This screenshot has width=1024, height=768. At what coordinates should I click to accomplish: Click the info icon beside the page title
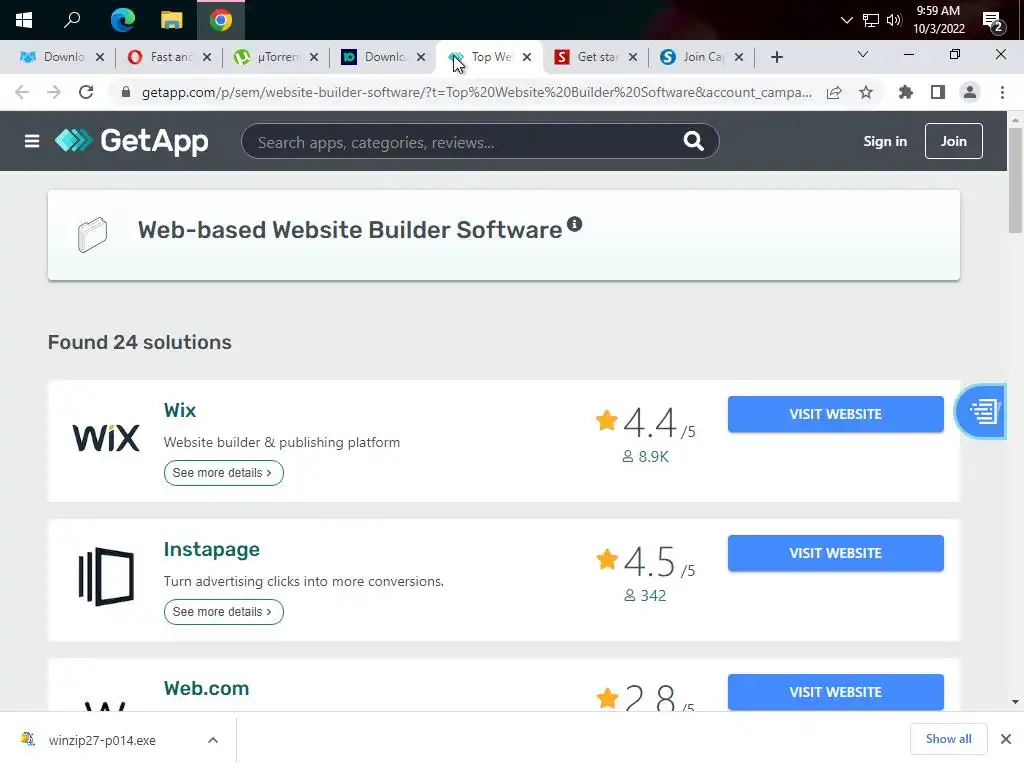(x=575, y=224)
